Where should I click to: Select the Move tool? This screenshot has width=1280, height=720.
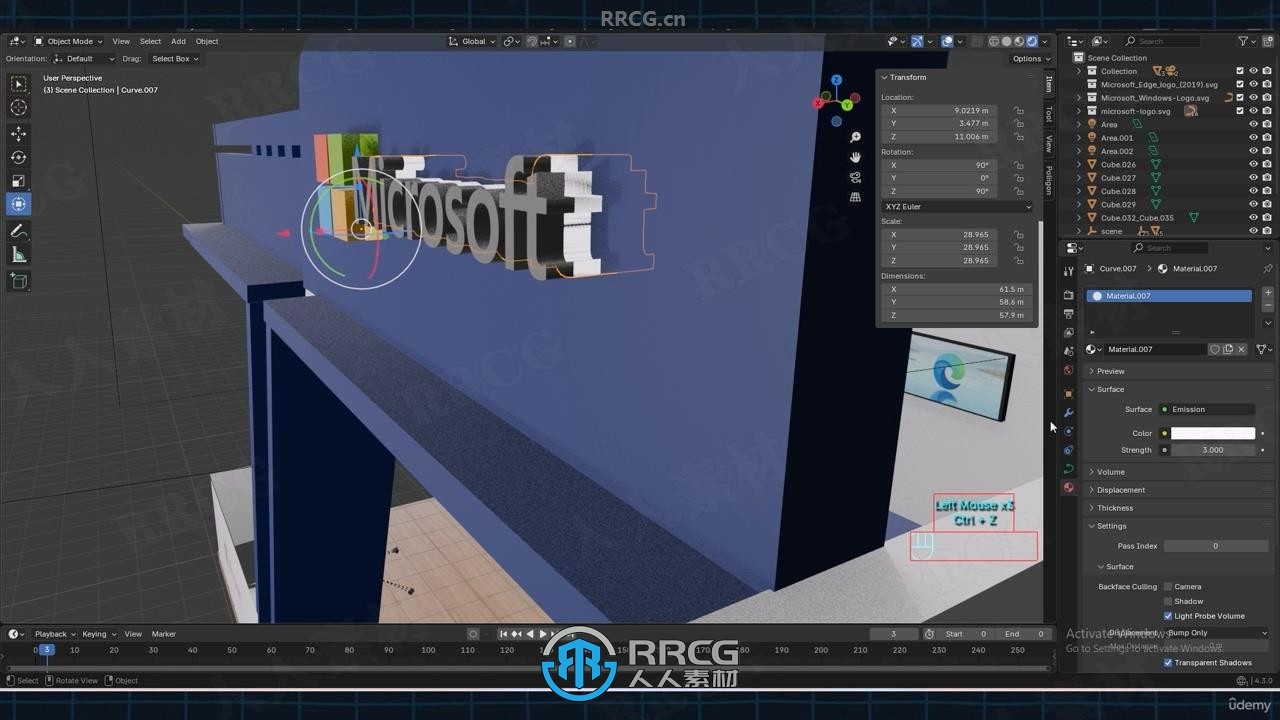(18, 134)
